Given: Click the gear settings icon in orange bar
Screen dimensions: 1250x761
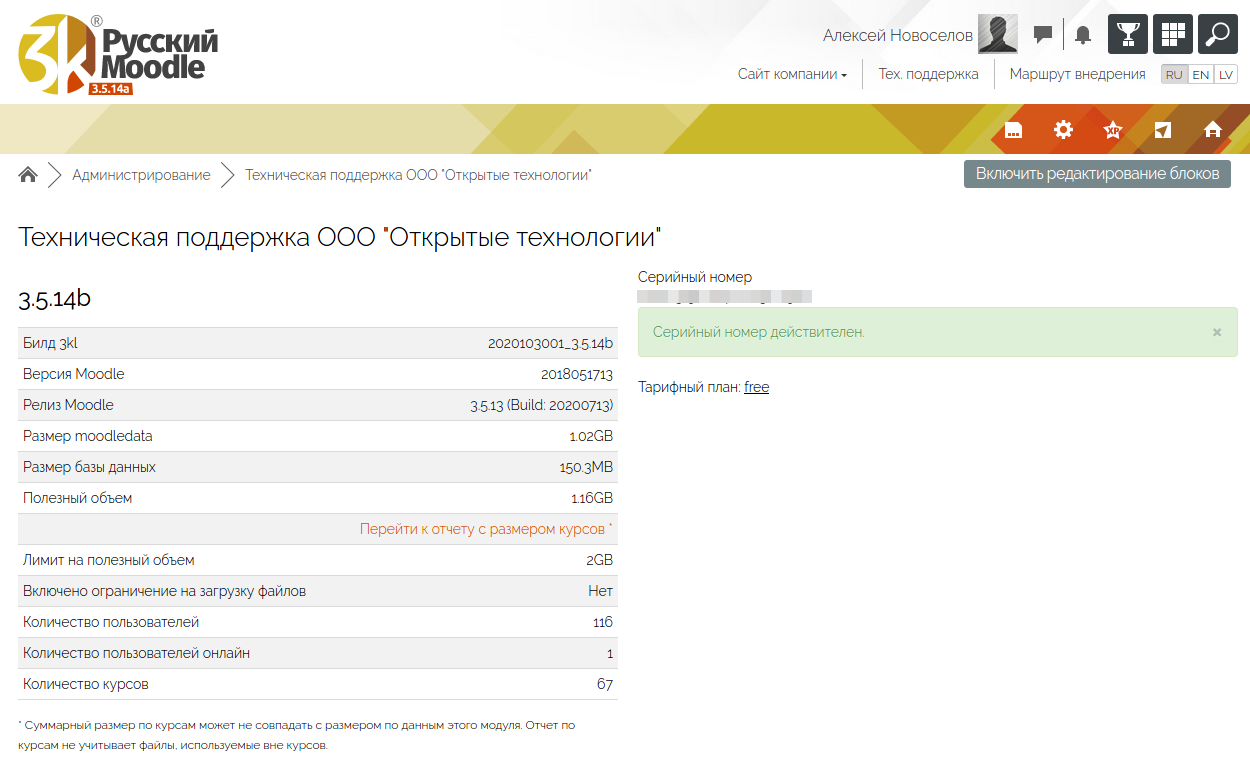Looking at the screenshot, I should pos(1063,130).
